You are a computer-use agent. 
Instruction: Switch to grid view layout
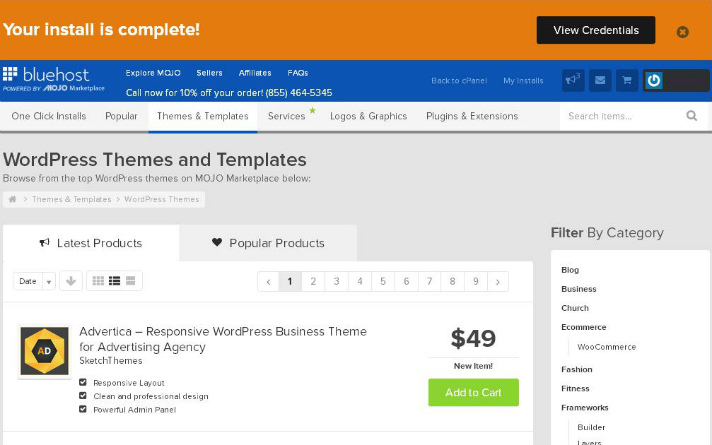pyautogui.click(x=98, y=281)
